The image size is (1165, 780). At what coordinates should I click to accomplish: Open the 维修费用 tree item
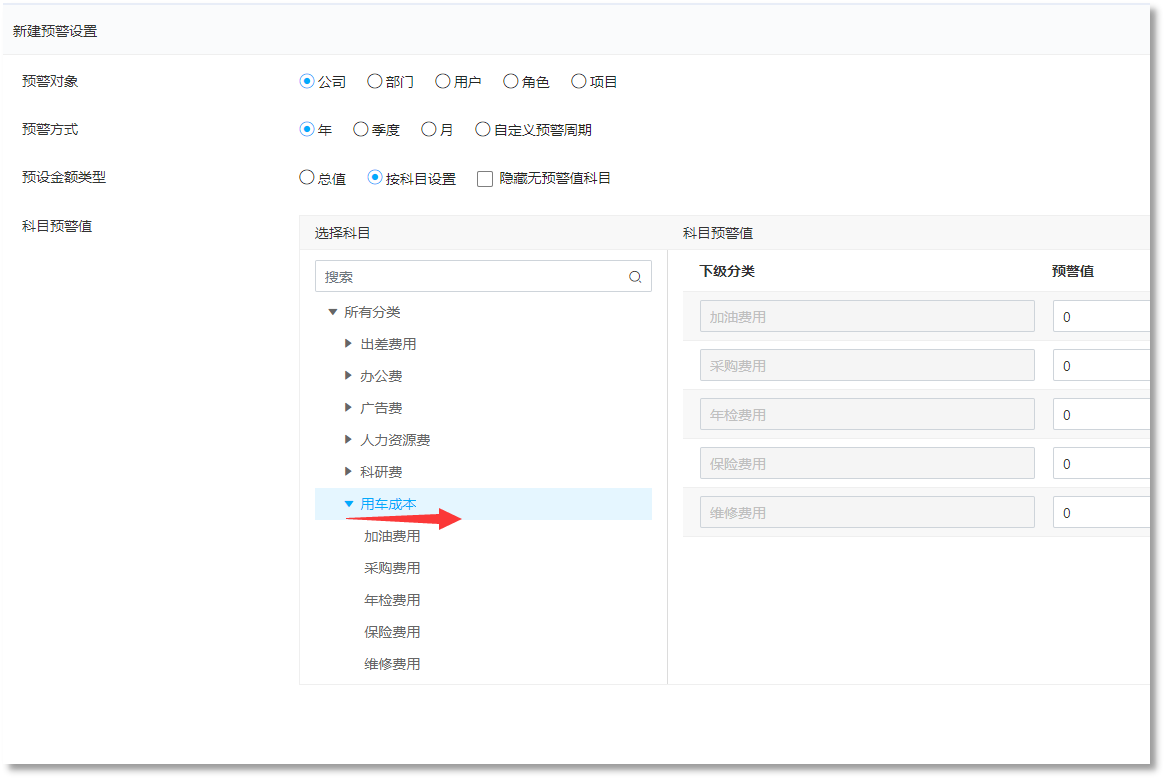tap(392, 664)
